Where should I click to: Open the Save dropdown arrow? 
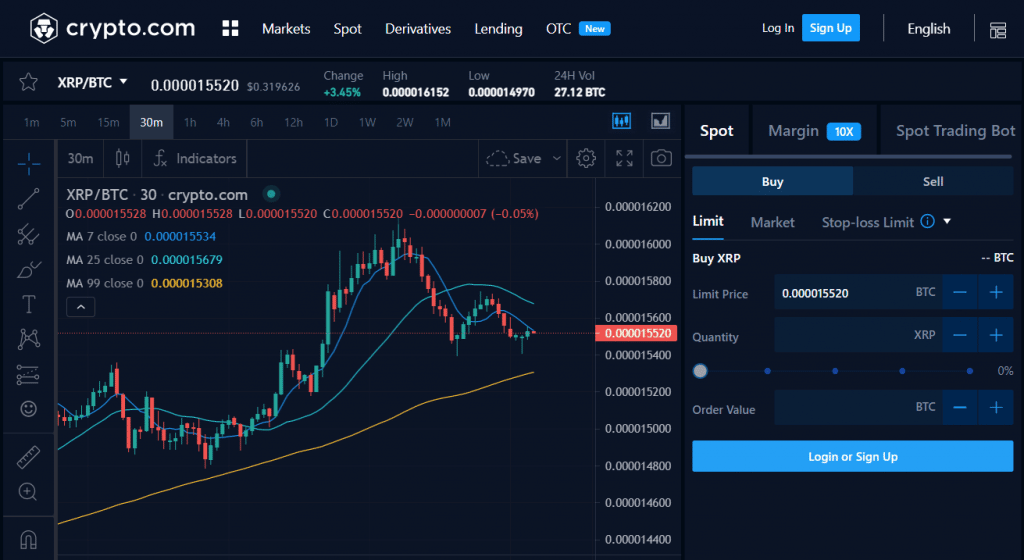click(x=556, y=158)
